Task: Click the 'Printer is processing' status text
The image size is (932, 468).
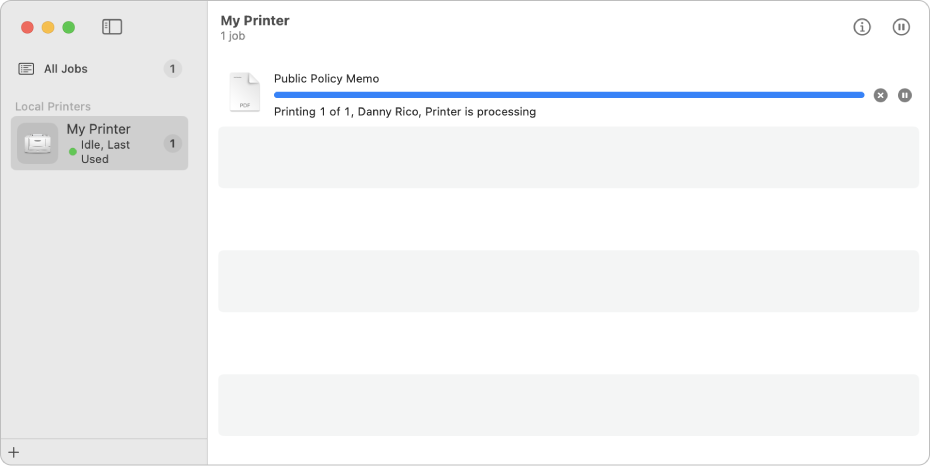Action: tap(480, 112)
